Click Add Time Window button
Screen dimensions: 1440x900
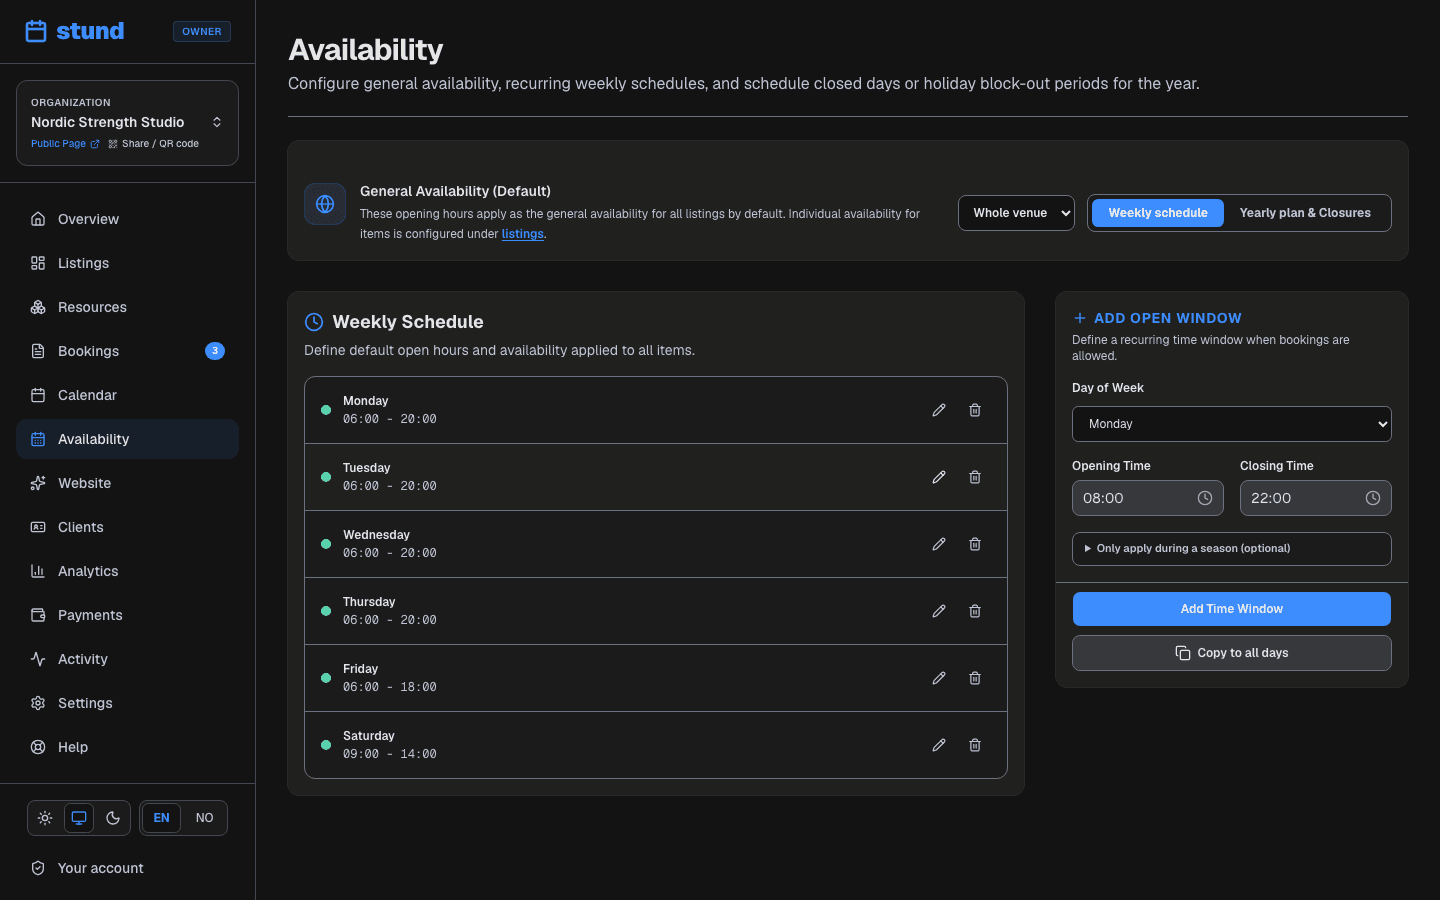click(1232, 609)
